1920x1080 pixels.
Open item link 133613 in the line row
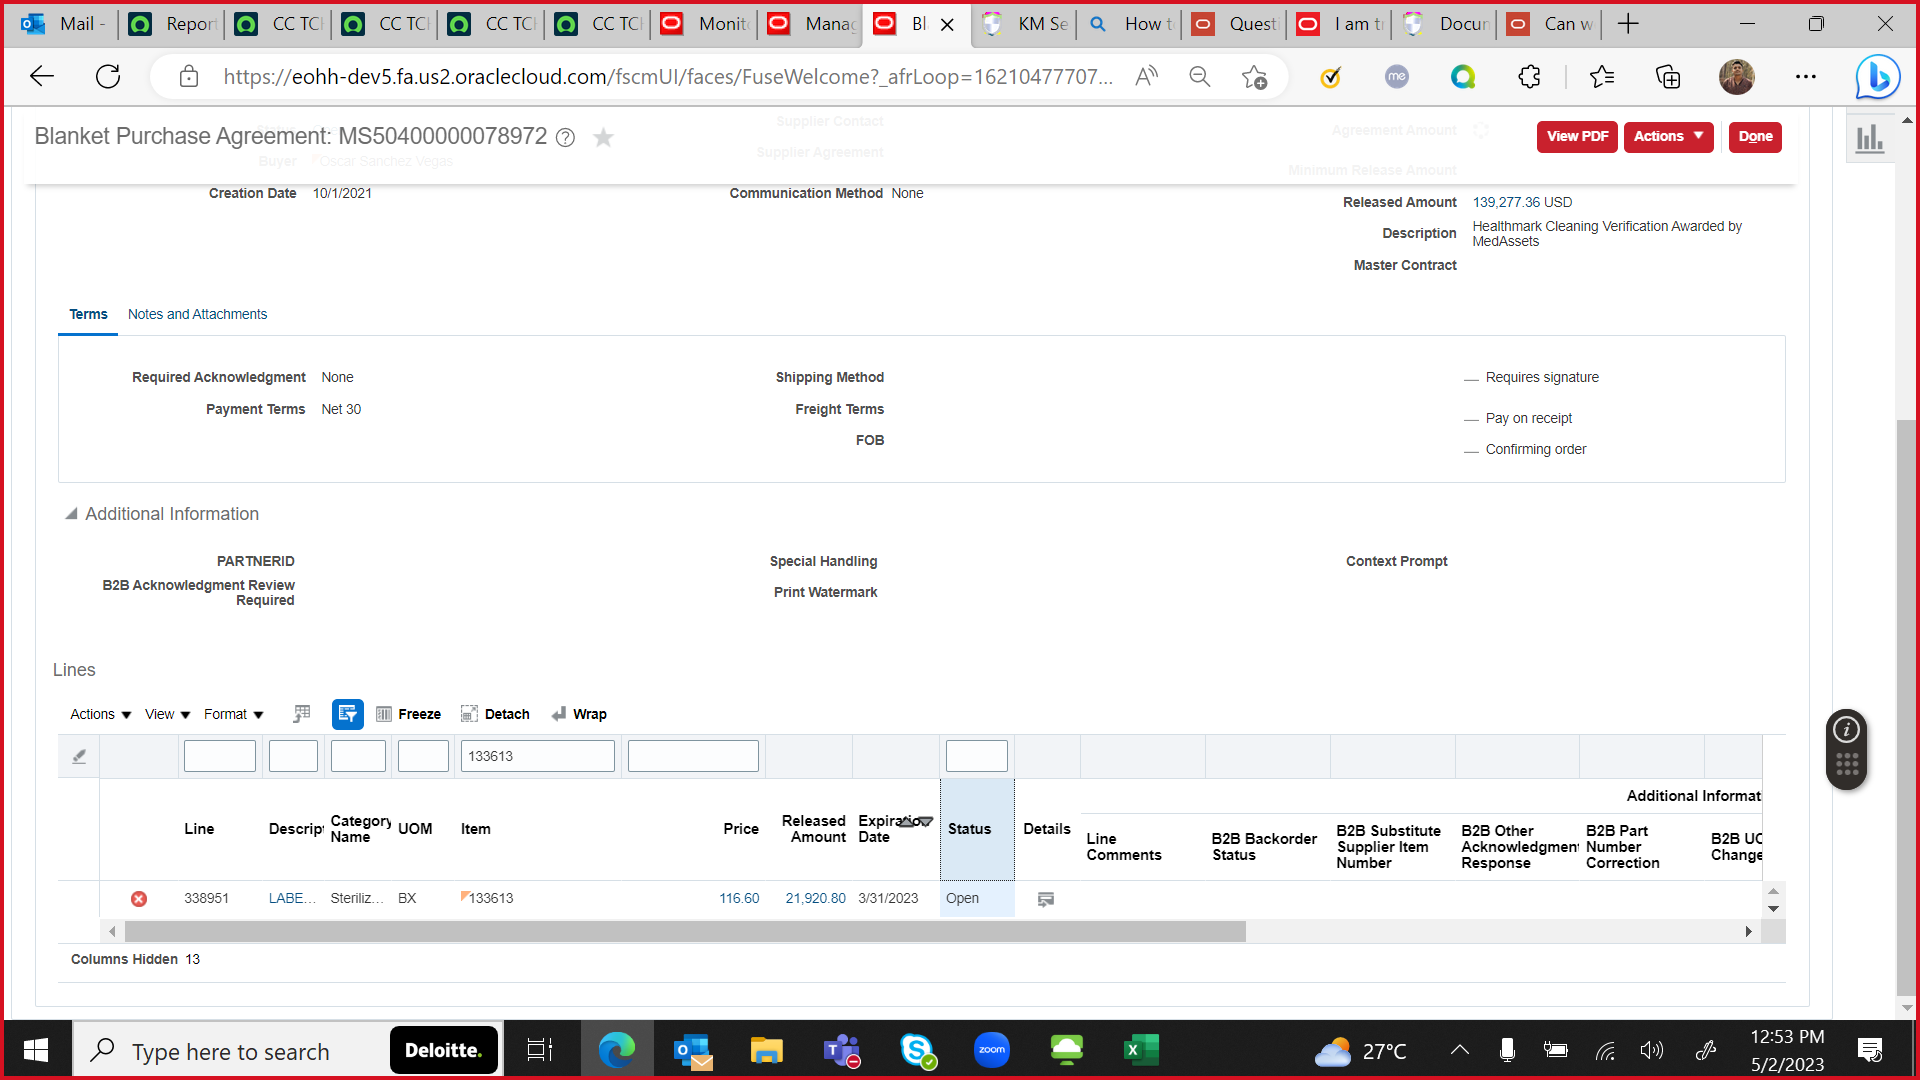click(x=492, y=898)
